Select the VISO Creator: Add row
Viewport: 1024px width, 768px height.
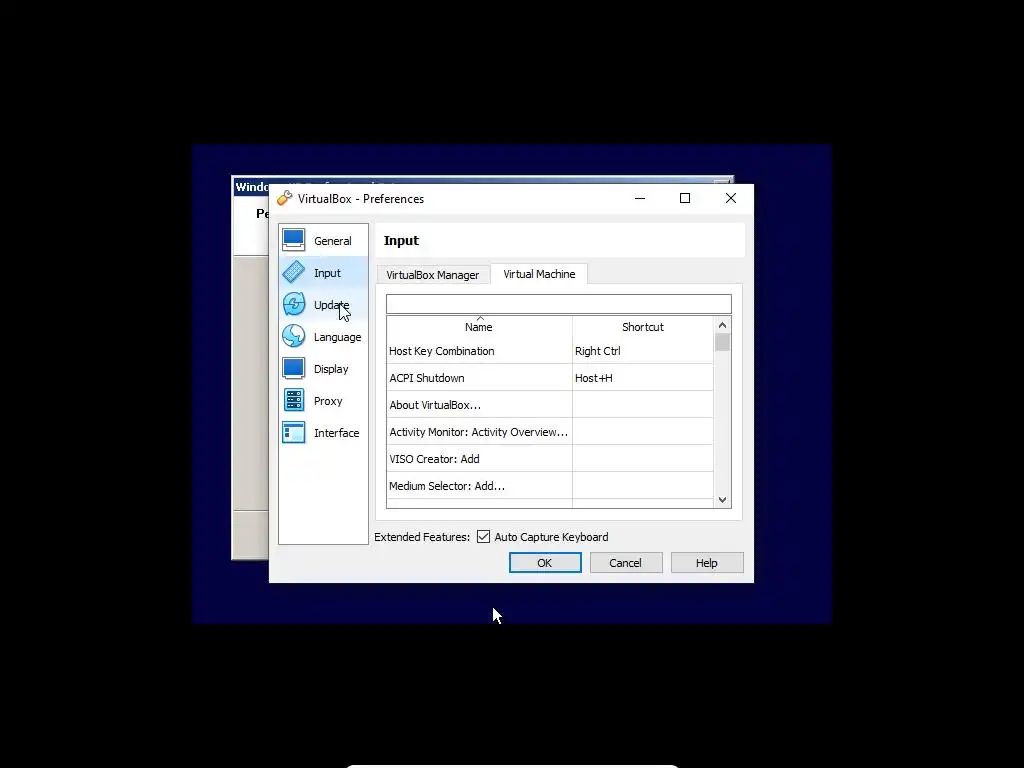(550, 458)
